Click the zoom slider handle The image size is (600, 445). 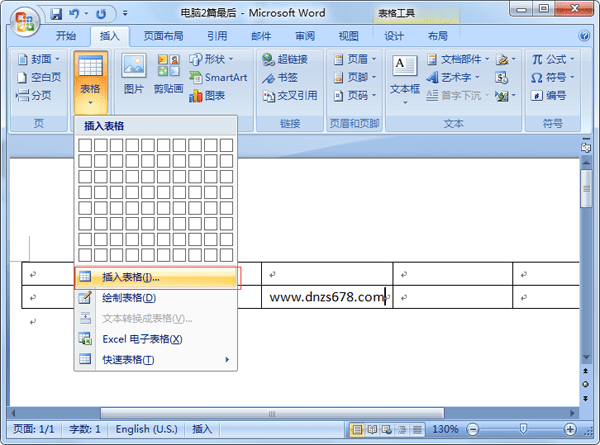click(523, 429)
